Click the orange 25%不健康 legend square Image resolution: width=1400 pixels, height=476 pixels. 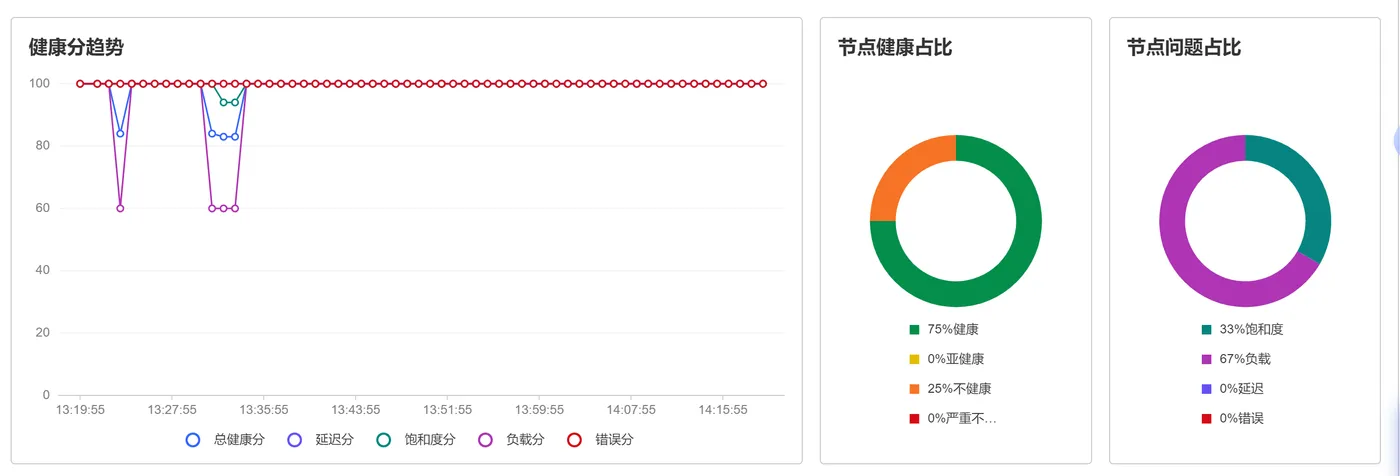point(914,389)
